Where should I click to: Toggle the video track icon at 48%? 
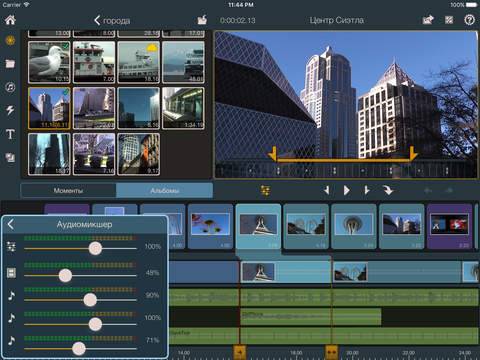click(x=11, y=273)
